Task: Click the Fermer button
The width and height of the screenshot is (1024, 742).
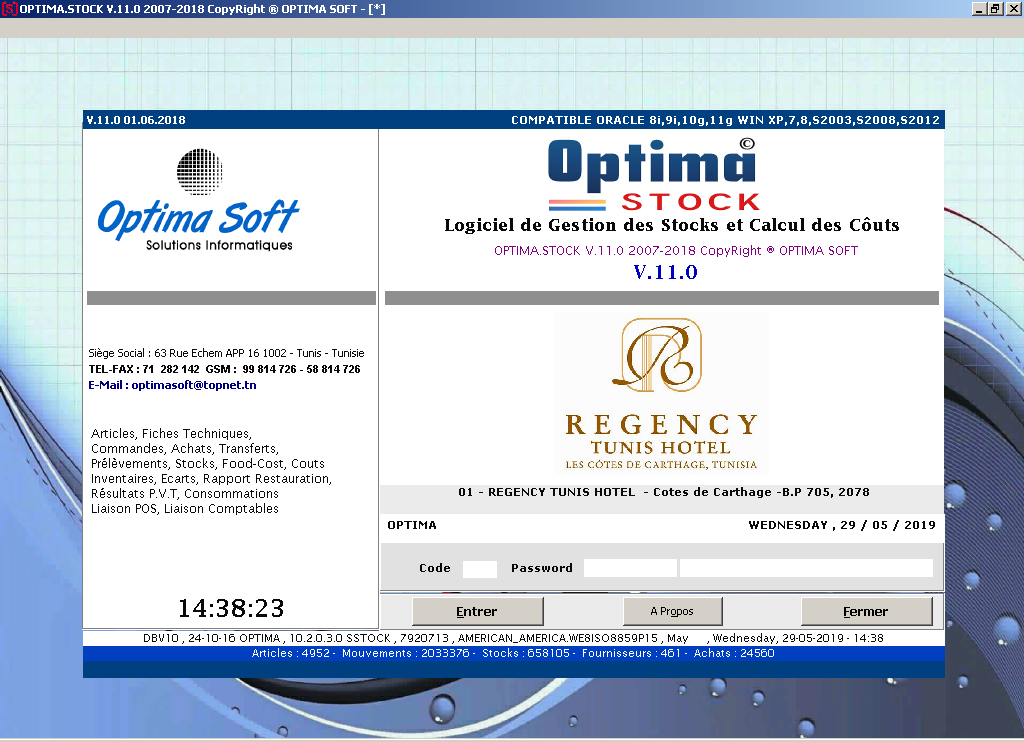Action: tap(866, 611)
